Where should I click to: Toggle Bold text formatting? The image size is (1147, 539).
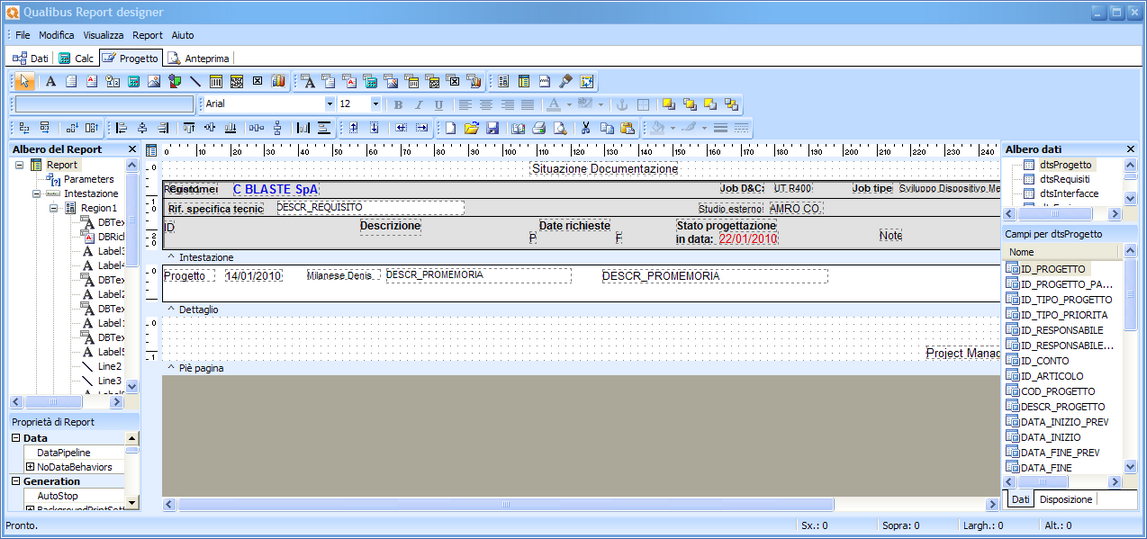pyautogui.click(x=398, y=104)
